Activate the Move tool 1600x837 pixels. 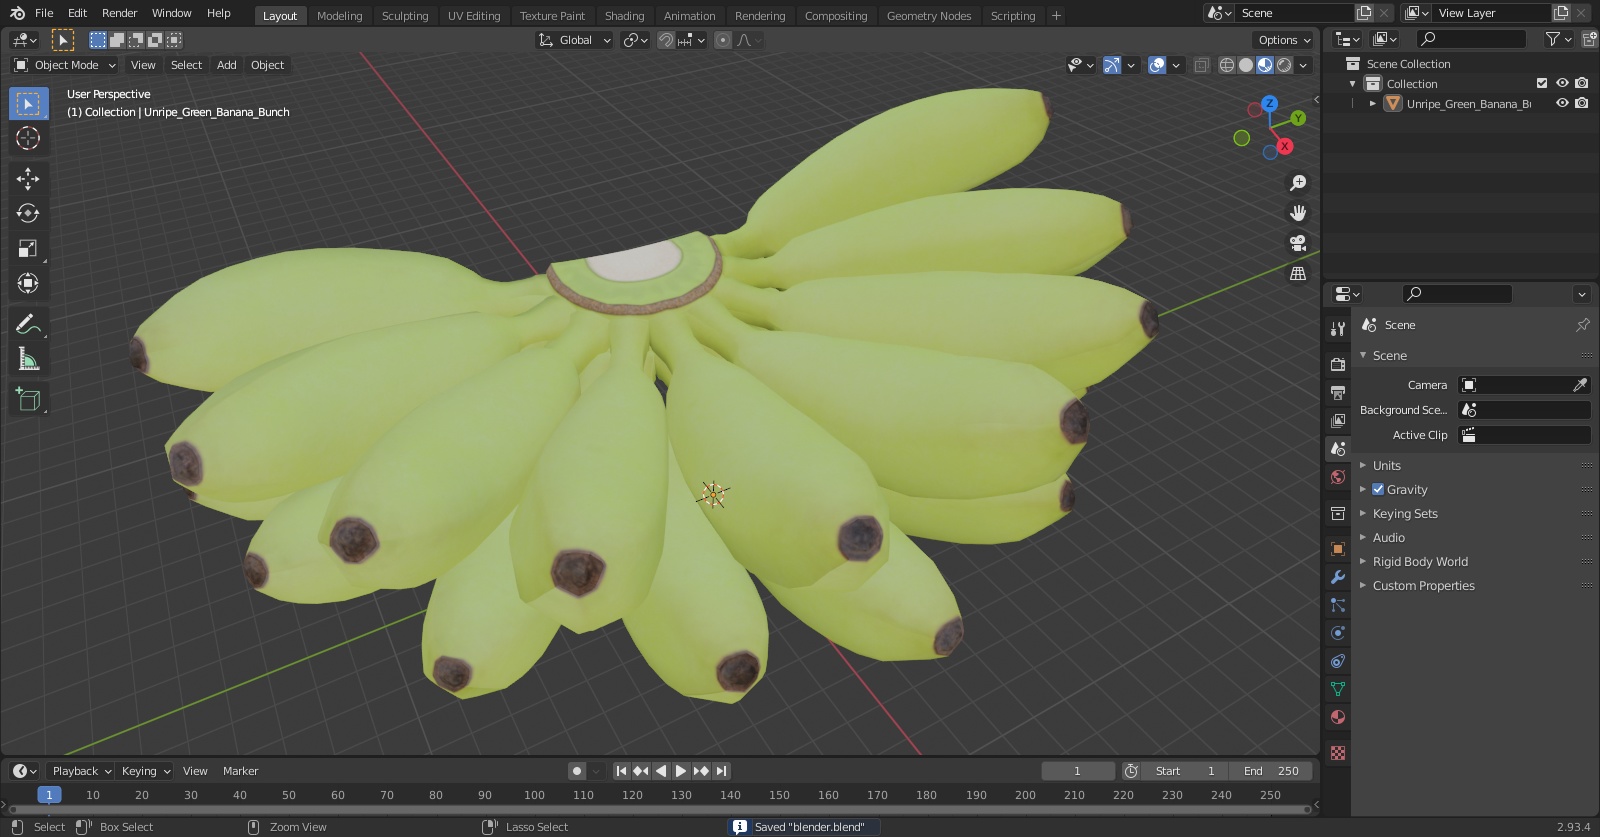(x=28, y=178)
